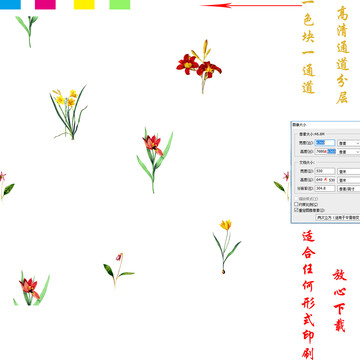Open the 两次立方 resample method dropdown
The width and height of the screenshot is (360, 360).
point(338,217)
